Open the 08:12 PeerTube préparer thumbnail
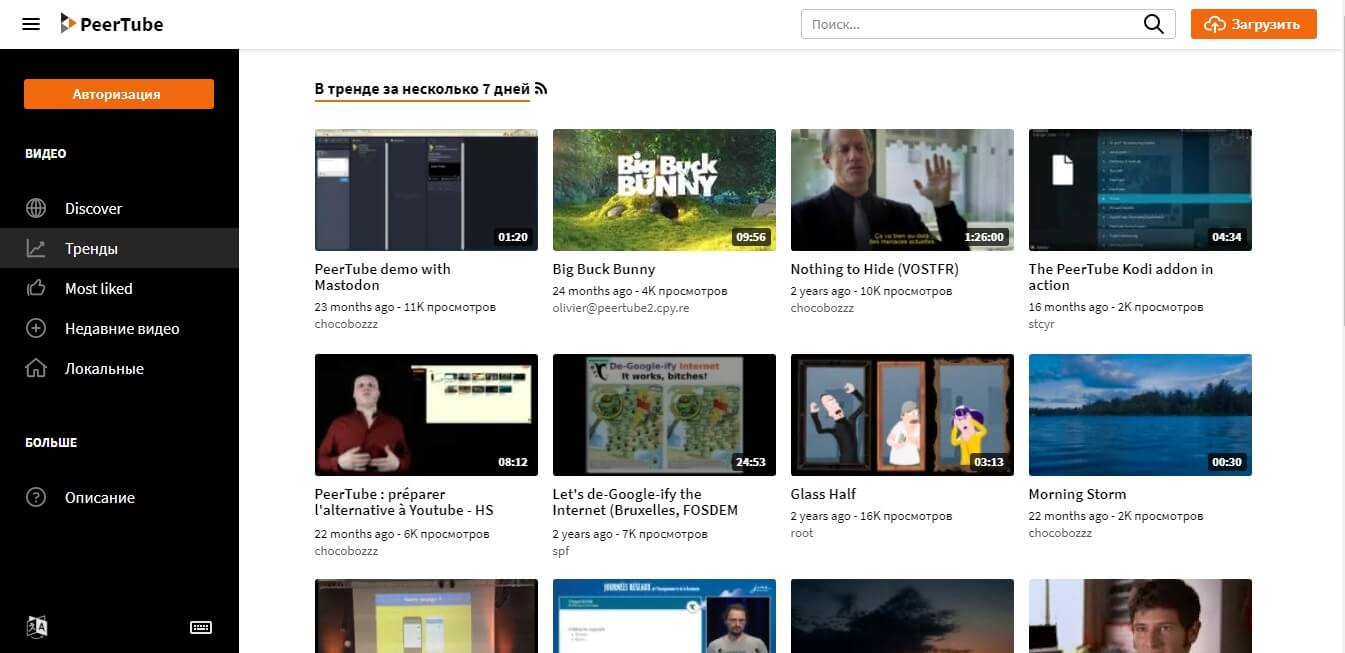Image resolution: width=1345 pixels, height=653 pixels. click(x=426, y=415)
